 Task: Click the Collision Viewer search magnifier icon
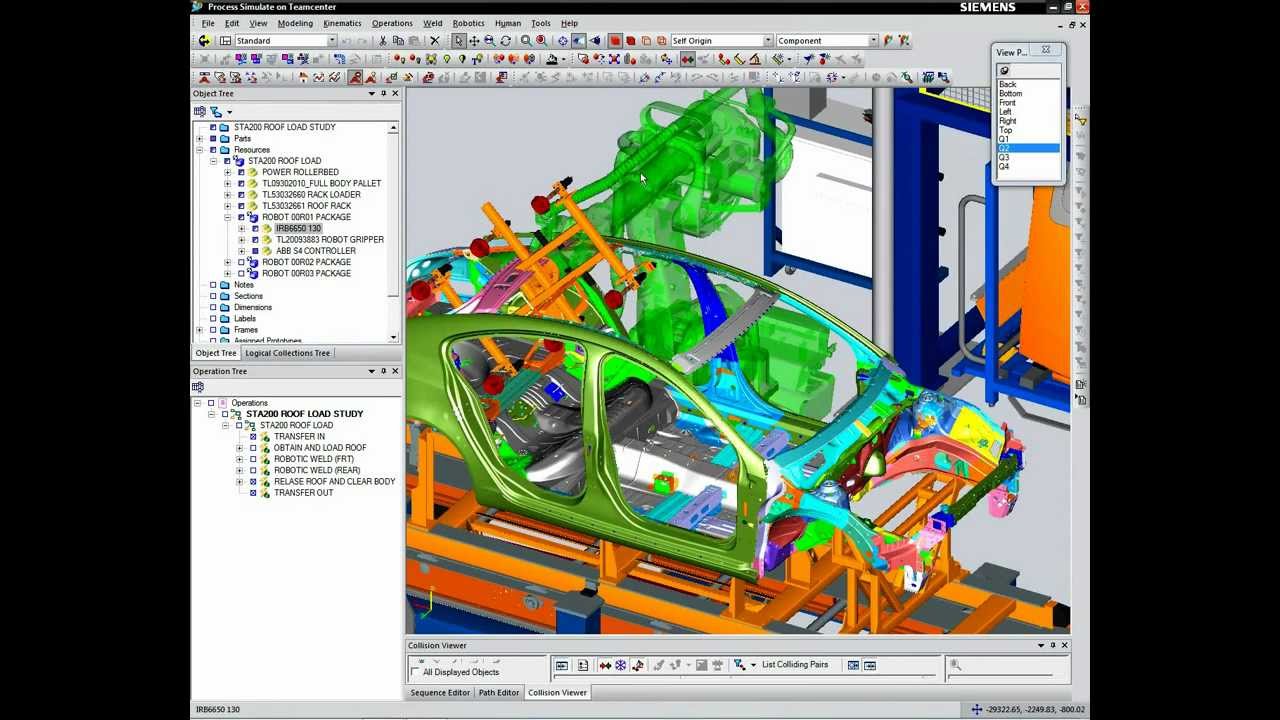pyautogui.click(x=955, y=665)
